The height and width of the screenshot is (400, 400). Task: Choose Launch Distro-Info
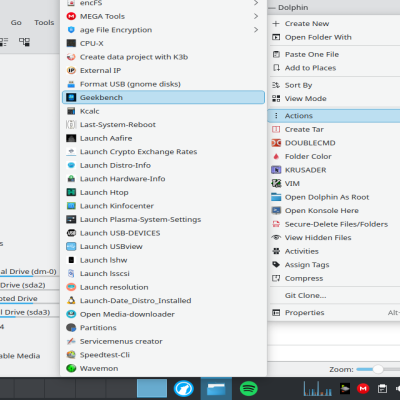tap(163, 165)
